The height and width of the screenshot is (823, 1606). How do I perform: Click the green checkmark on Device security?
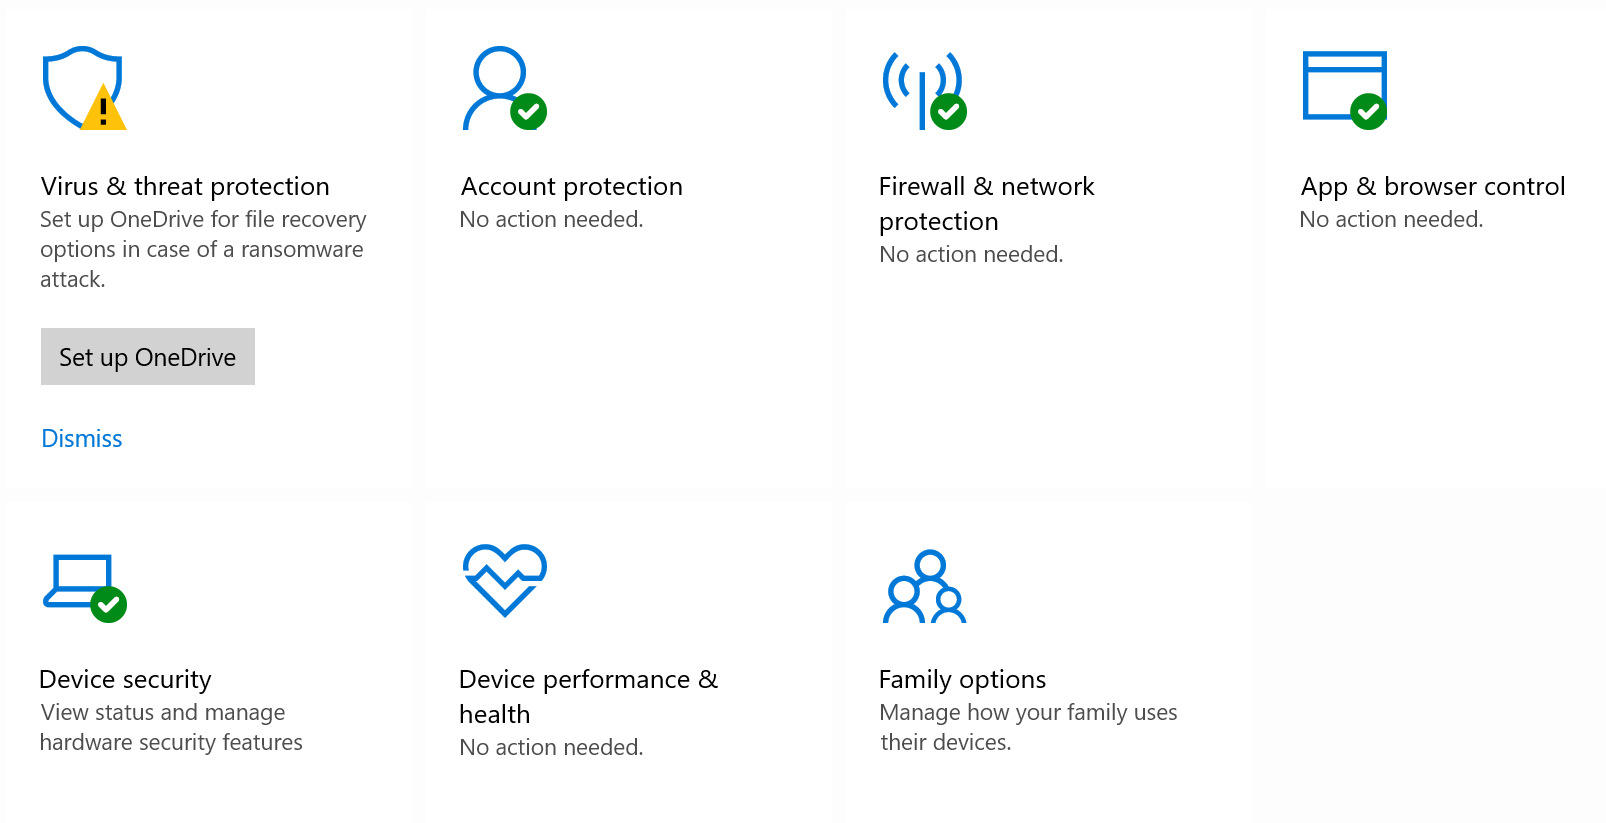click(110, 604)
